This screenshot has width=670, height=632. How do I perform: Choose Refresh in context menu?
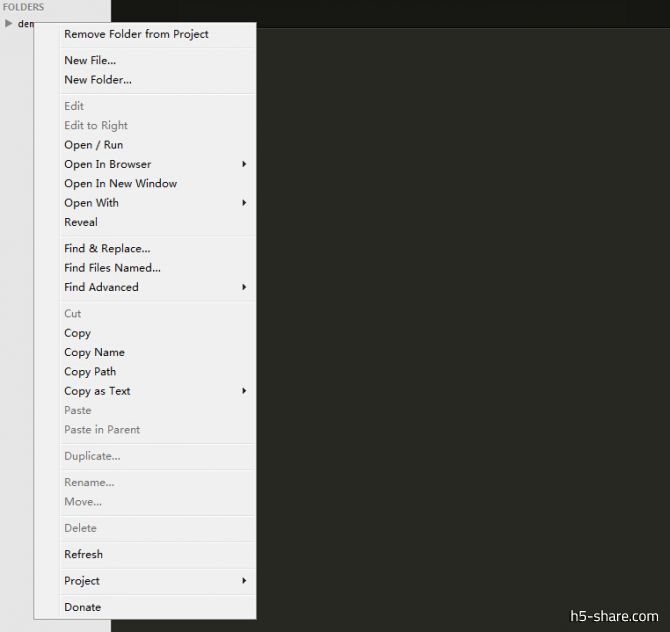(x=145, y=554)
